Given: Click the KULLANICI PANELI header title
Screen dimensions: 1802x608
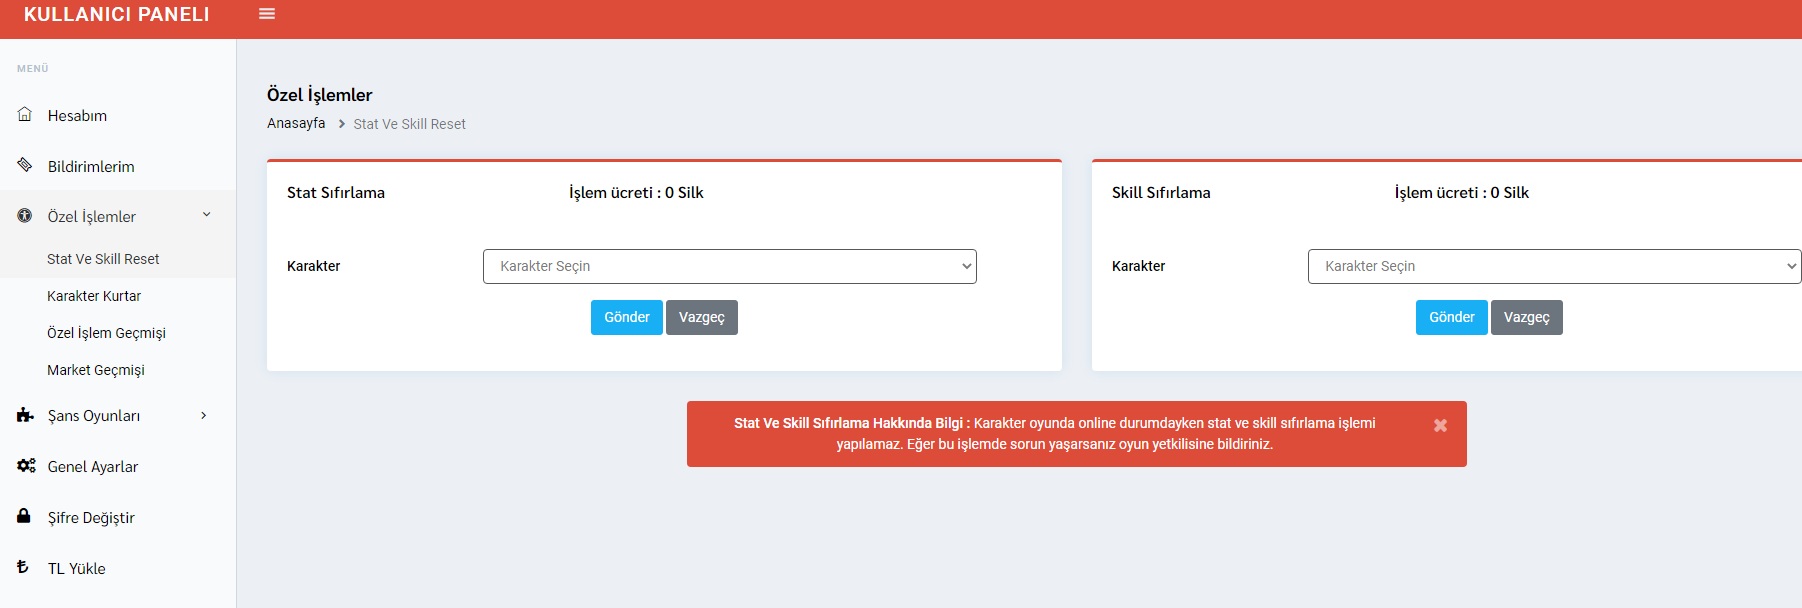Looking at the screenshot, I should tap(117, 14).
